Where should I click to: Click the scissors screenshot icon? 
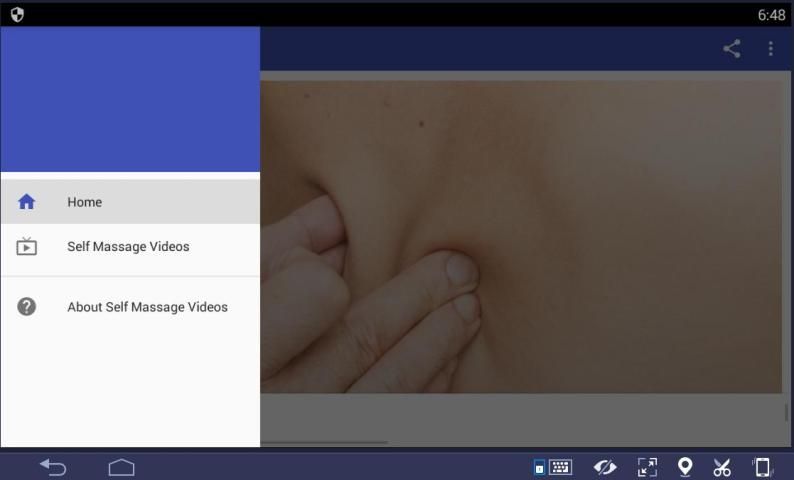click(722, 467)
